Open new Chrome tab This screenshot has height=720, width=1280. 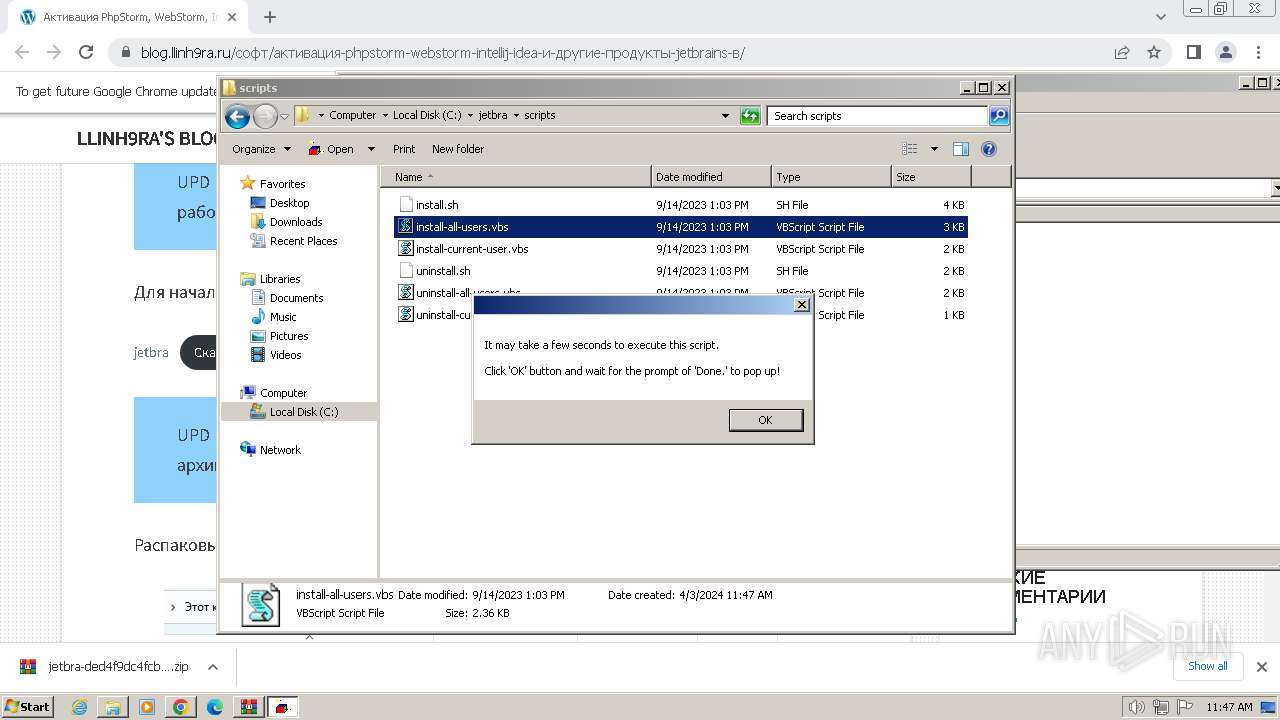tap(270, 17)
